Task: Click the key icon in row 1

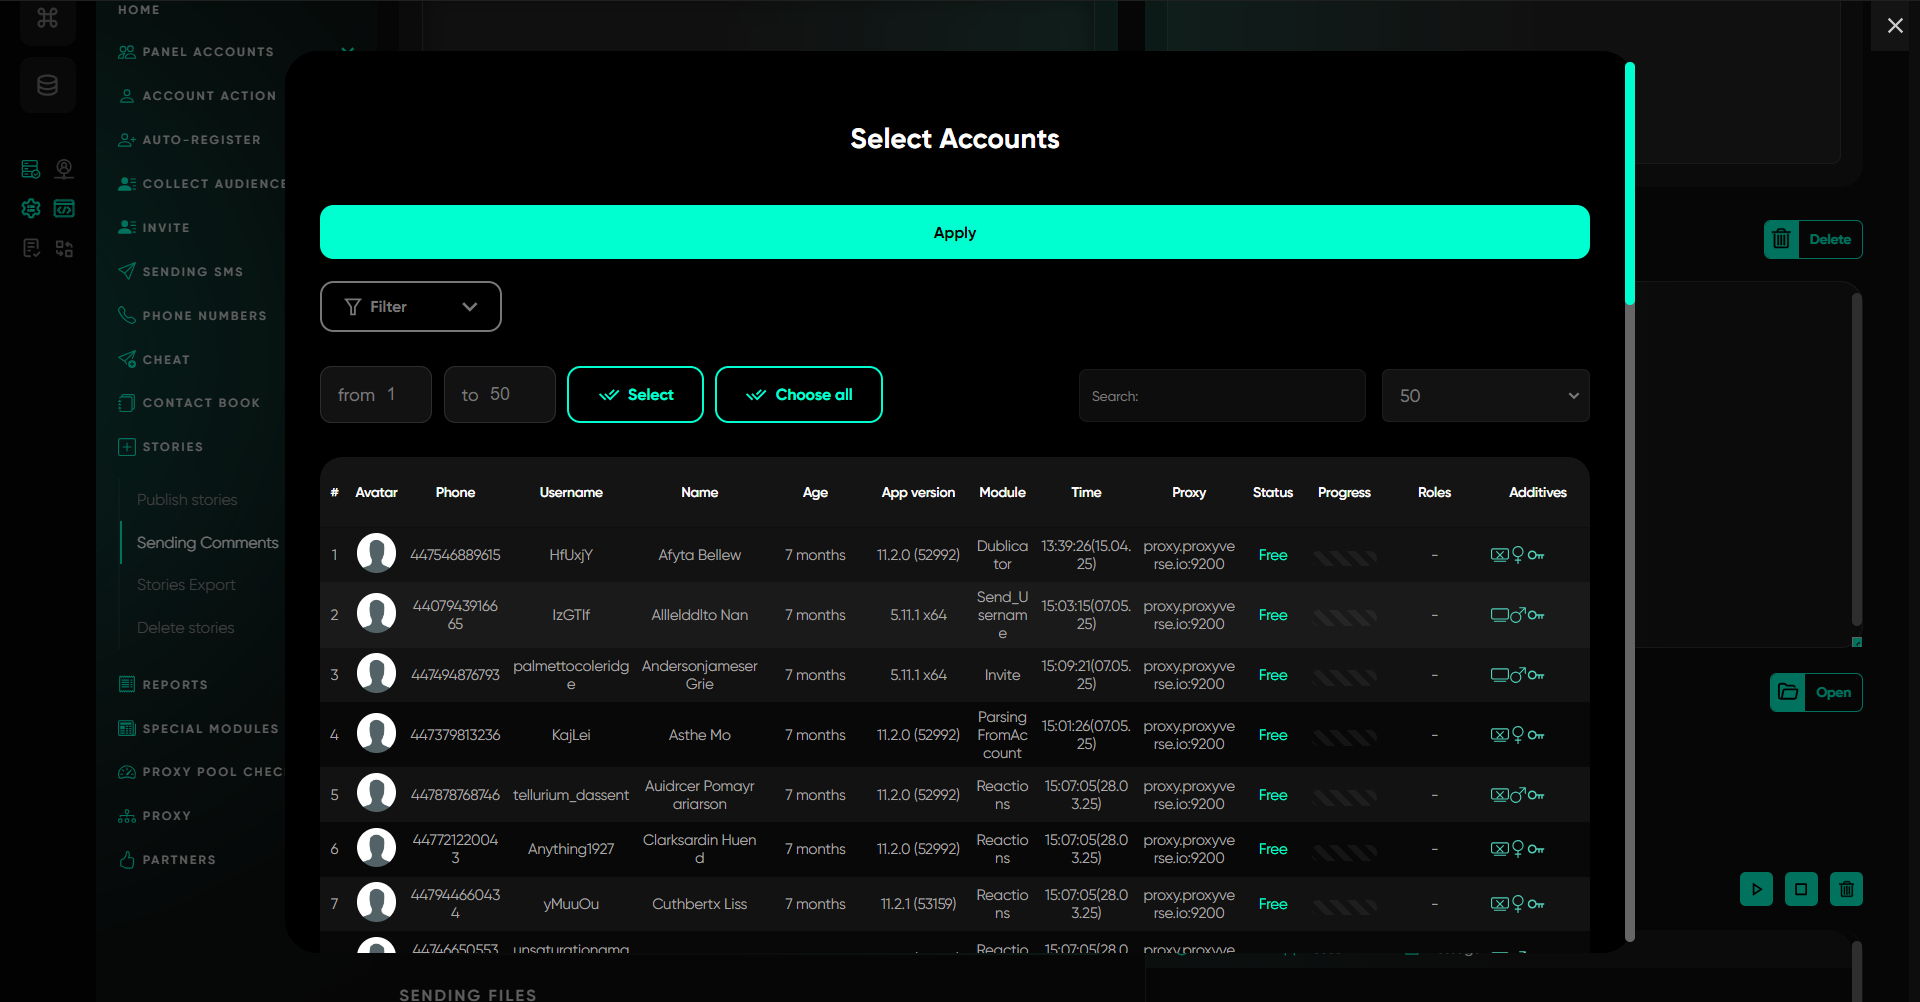Action: pos(1536,555)
